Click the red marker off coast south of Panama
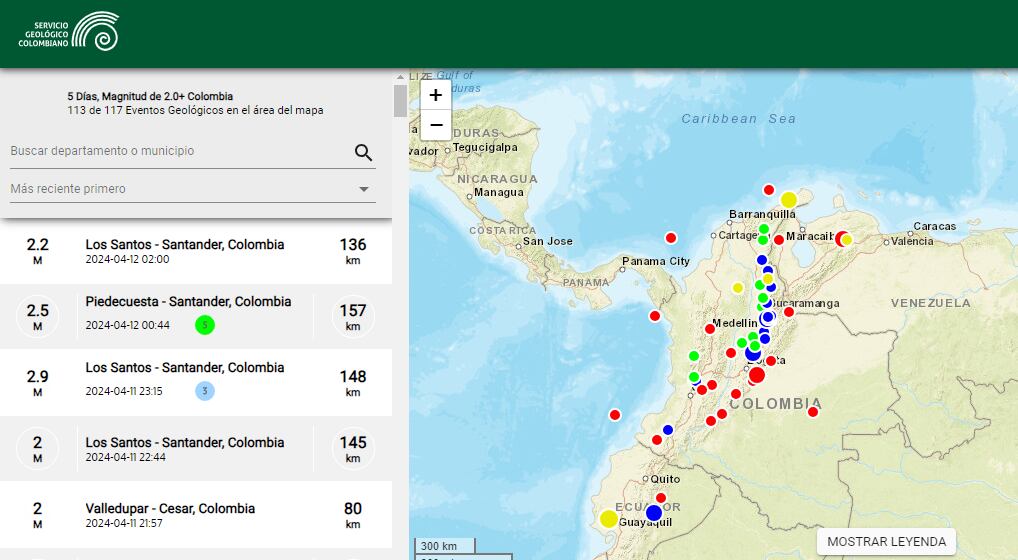1018x560 pixels. [654, 316]
